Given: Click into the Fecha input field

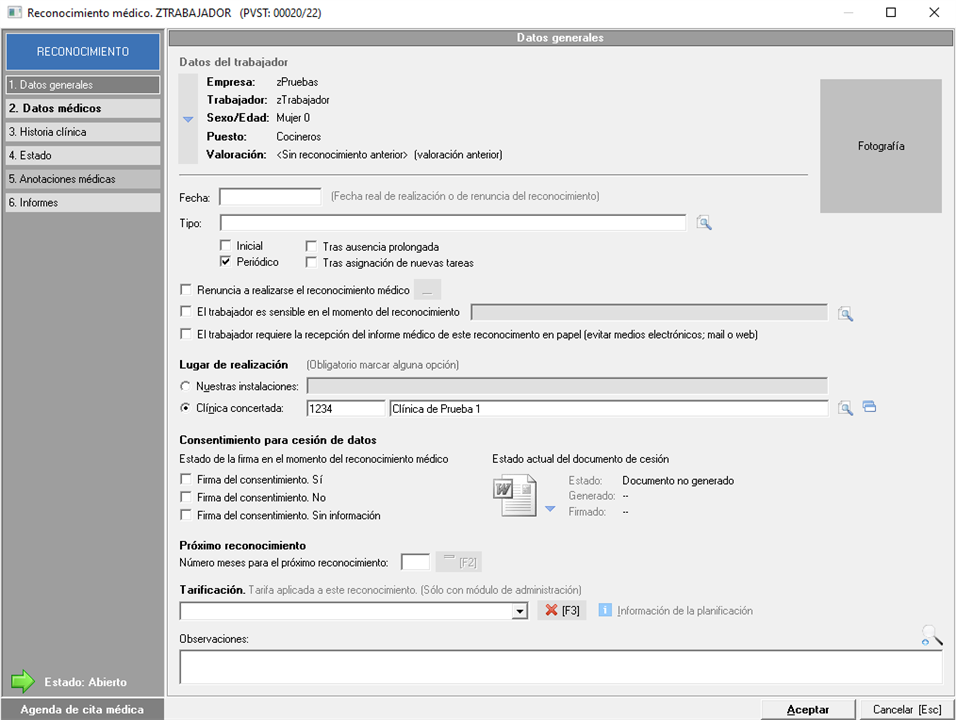Looking at the screenshot, I should (270, 196).
